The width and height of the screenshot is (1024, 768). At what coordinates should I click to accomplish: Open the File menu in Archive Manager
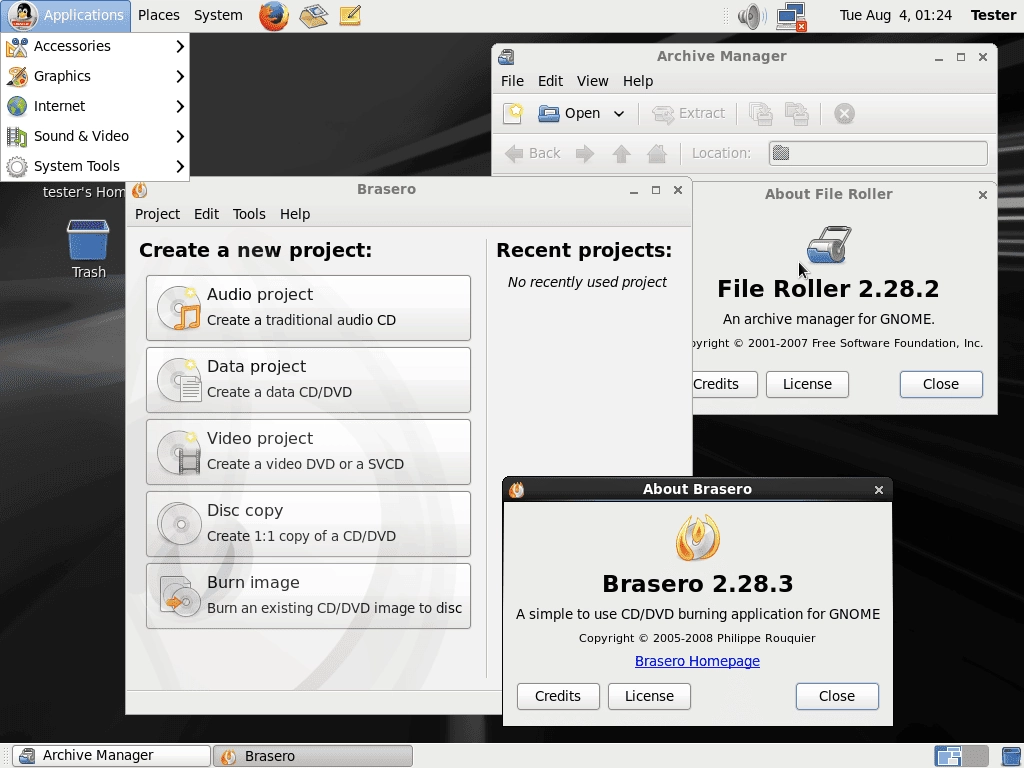click(512, 81)
